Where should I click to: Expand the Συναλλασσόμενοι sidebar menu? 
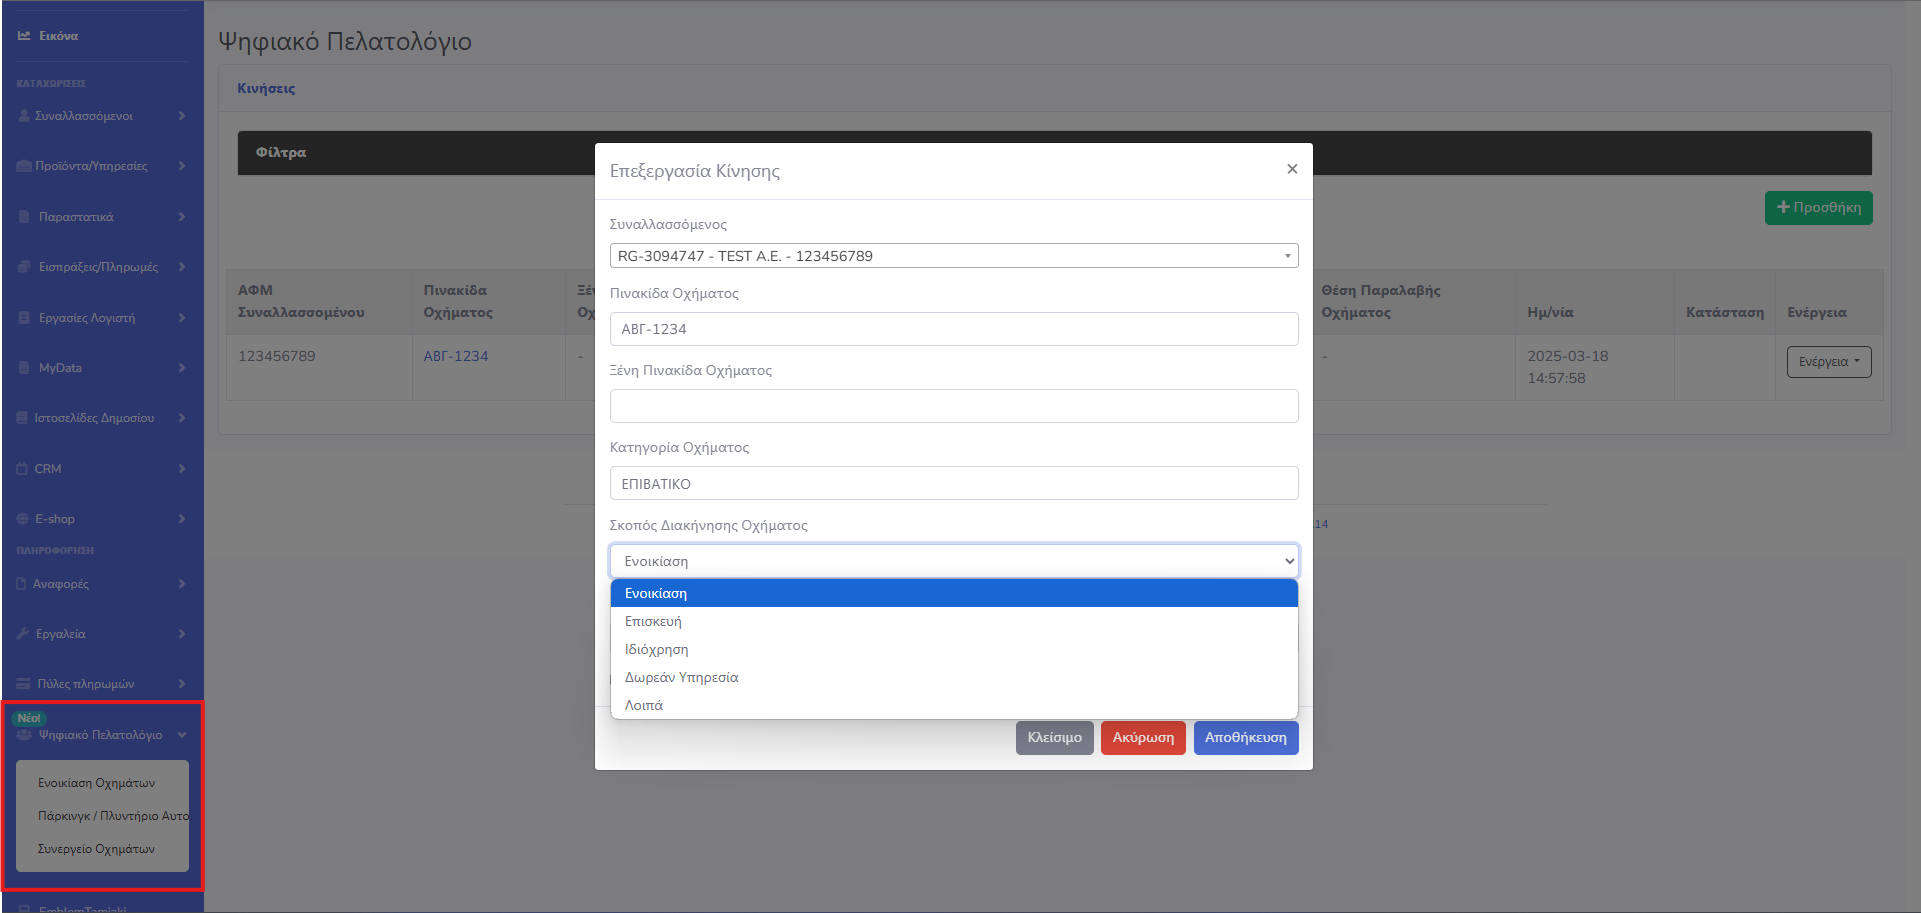[182, 116]
